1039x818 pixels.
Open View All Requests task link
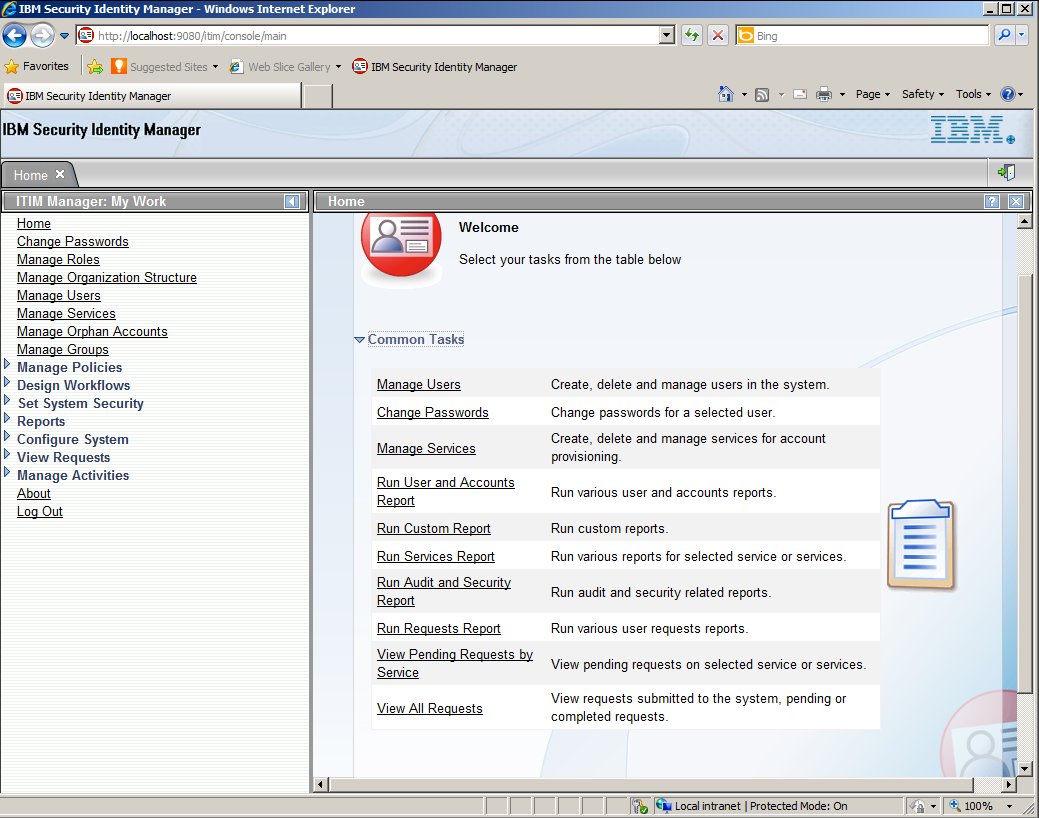[429, 708]
